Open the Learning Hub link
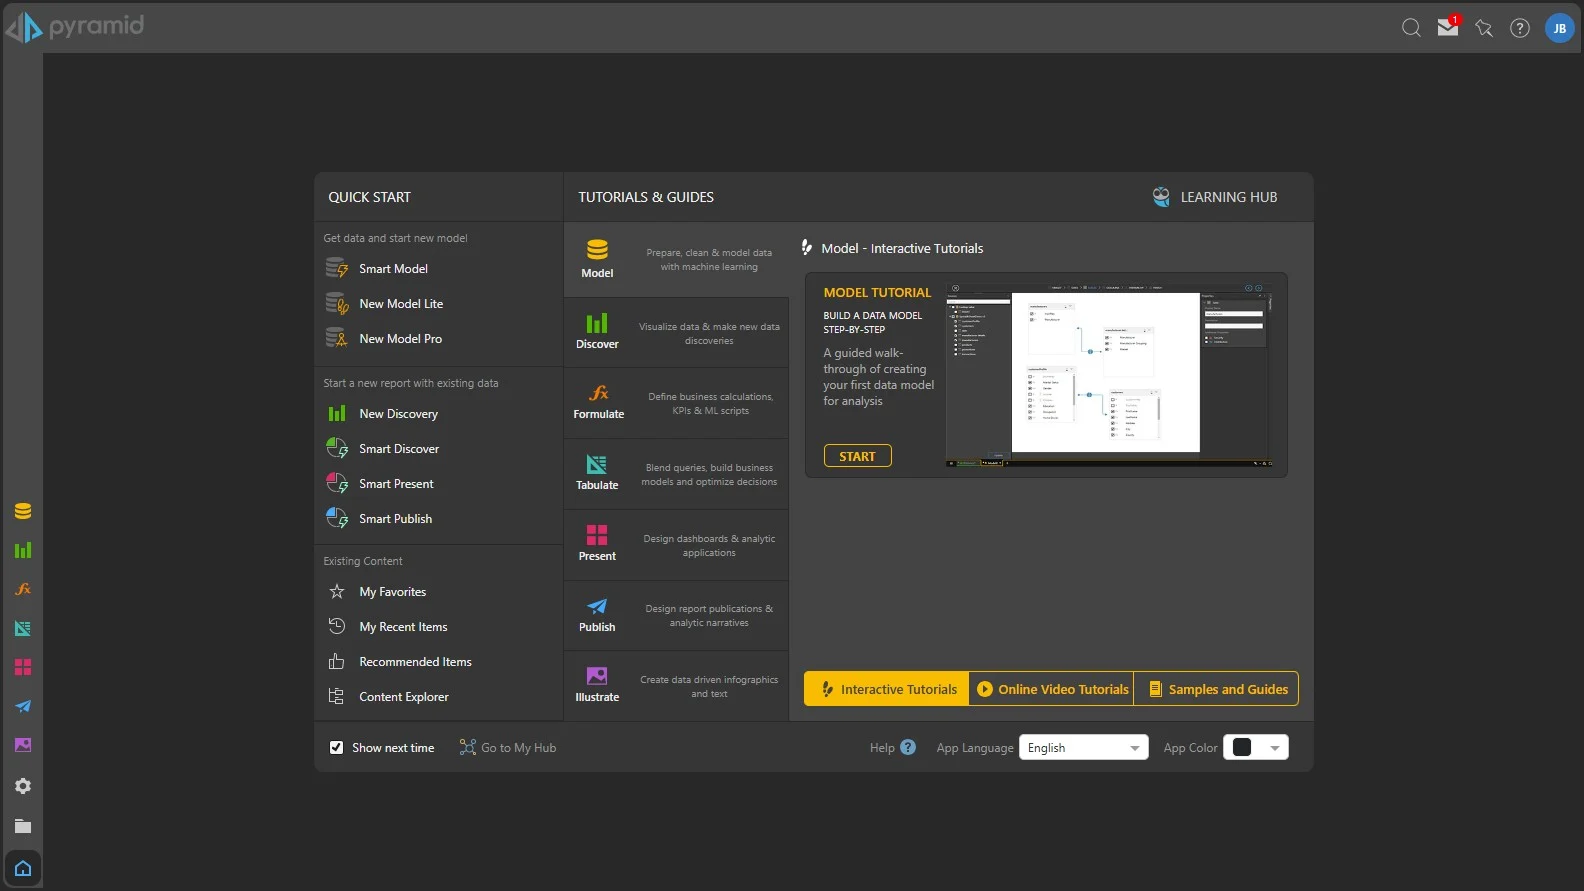This screenshot has height=891, width=1584. [x=1215, y=197]
